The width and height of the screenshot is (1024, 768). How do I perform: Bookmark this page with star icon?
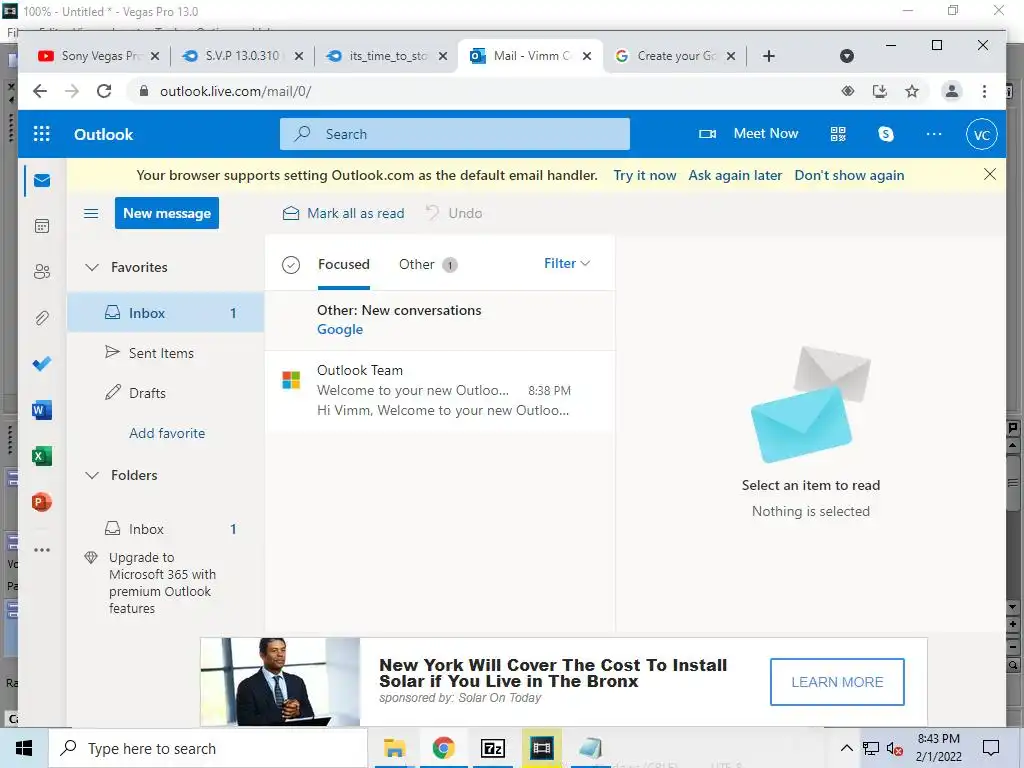coord(912,91)
